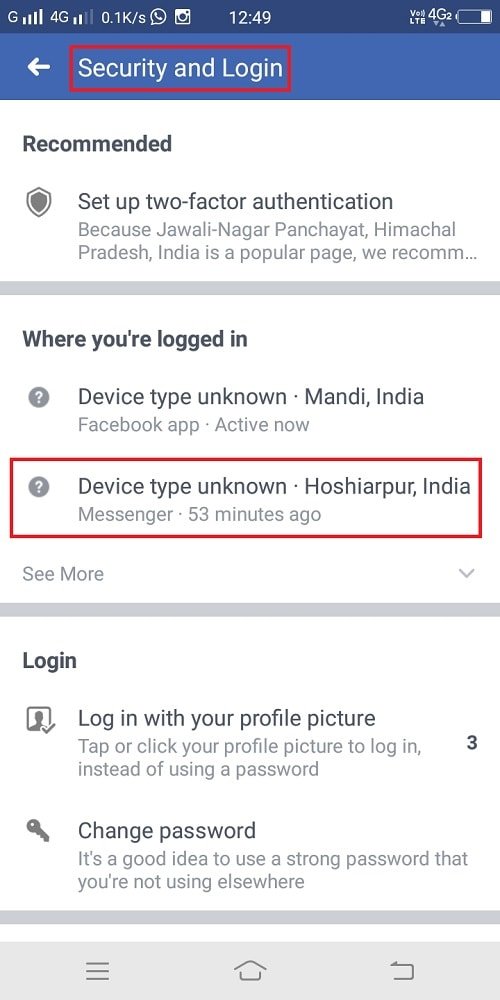Tap the key icon for Change password
Viewport: 500px width, 1000px height.
pyautogui.click(x=38, y=830)
